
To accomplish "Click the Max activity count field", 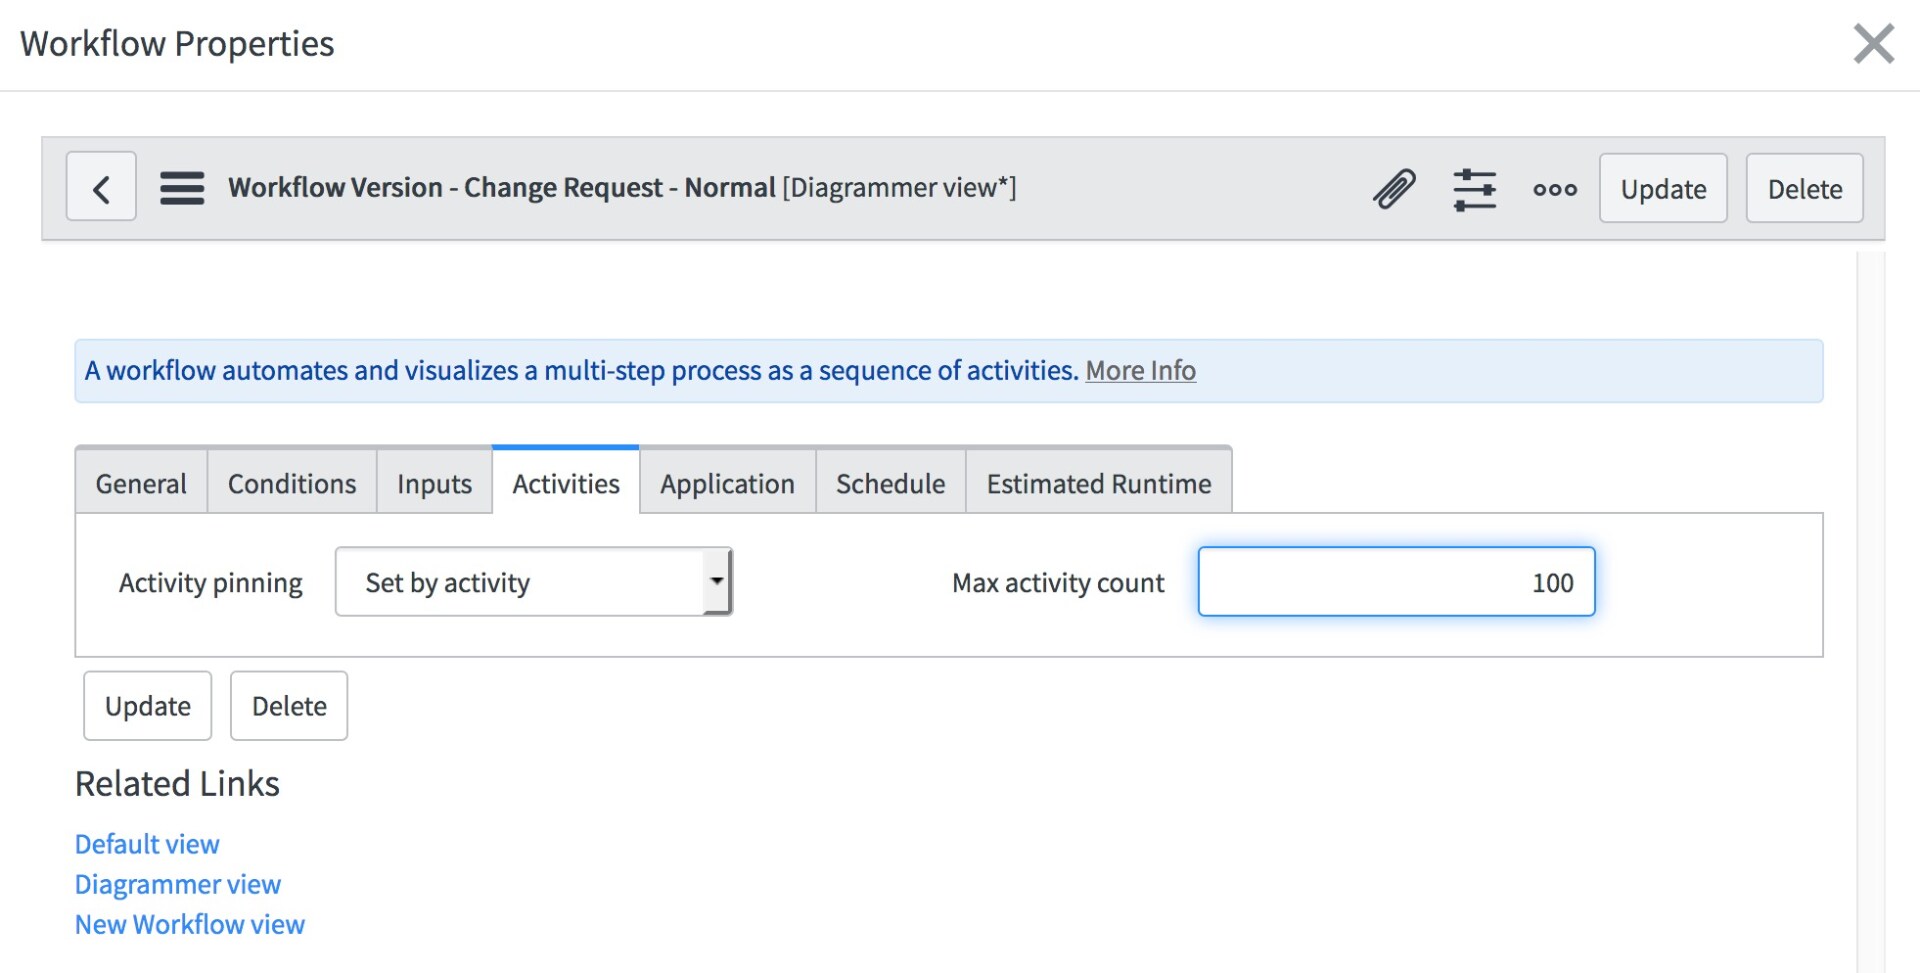I will point(1396,582).
